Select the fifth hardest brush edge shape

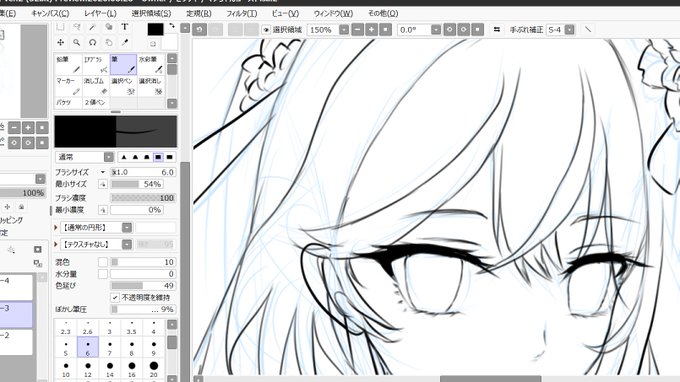pyautogui.click(x=170, y=157)
